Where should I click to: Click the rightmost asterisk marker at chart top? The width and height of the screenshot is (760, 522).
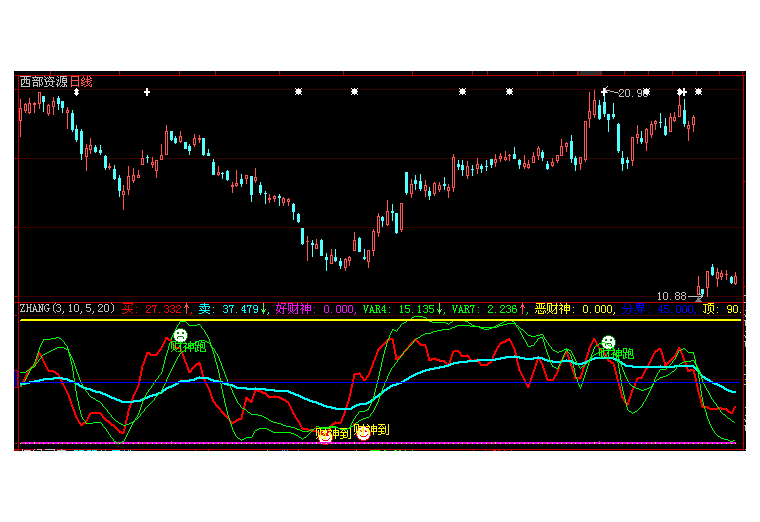(698, 92)
